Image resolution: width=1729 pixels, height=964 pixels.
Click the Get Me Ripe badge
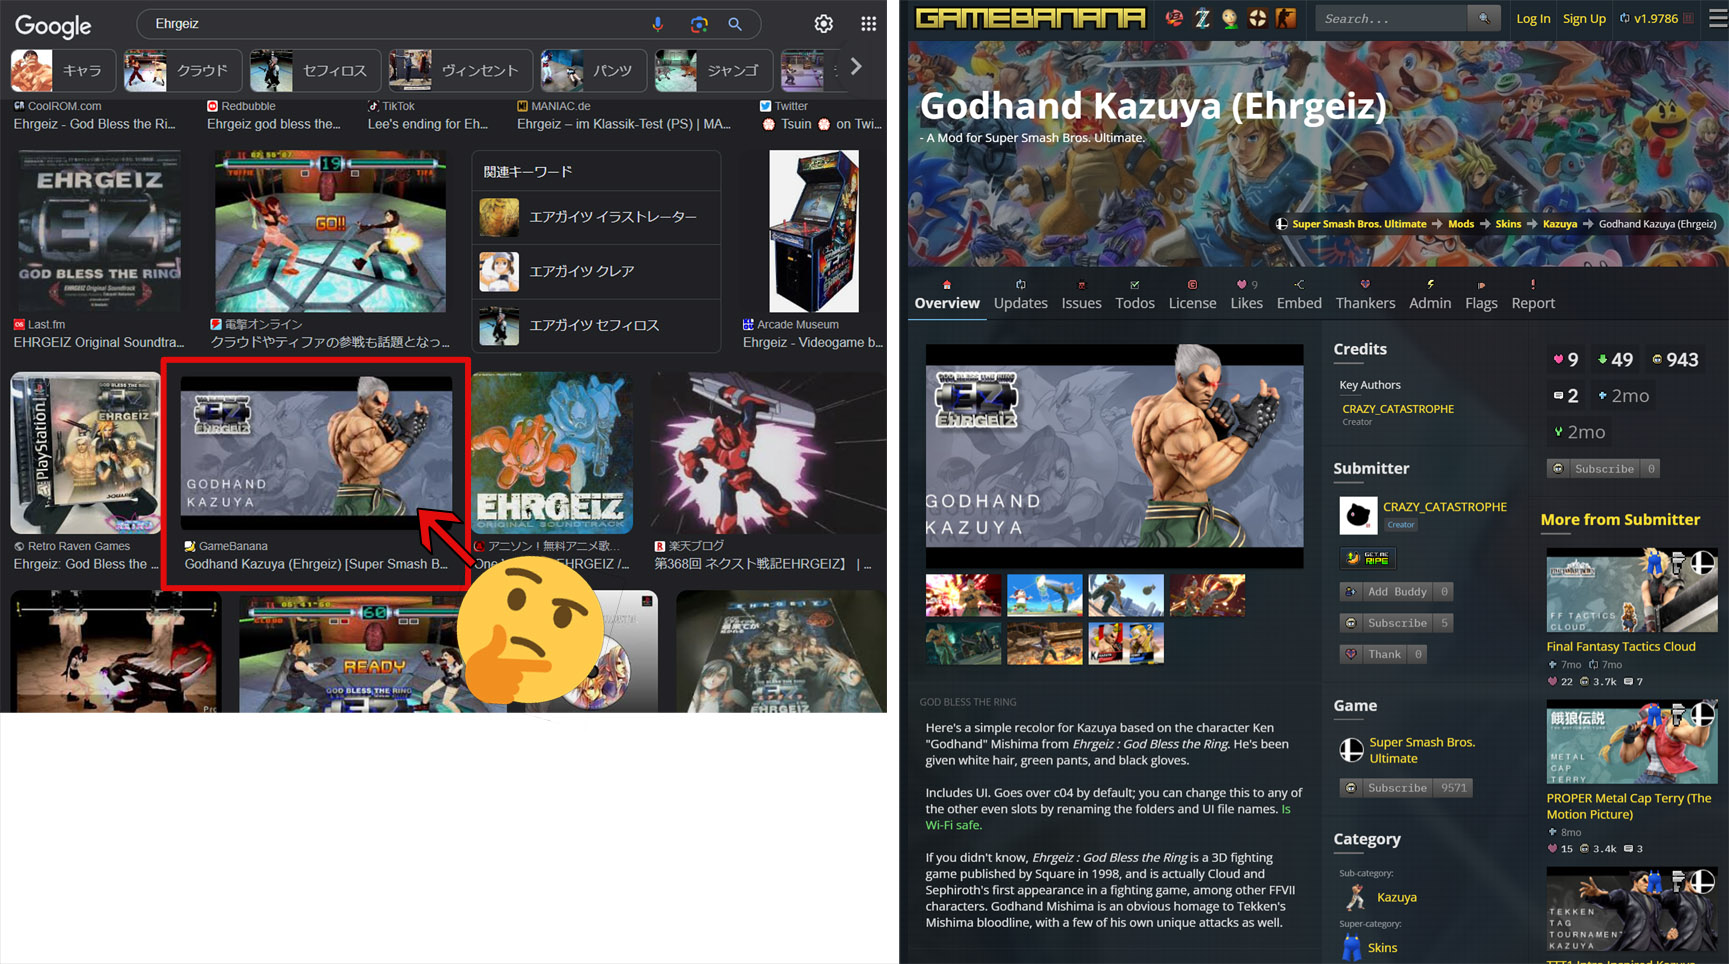click(x=1368, y=558)
